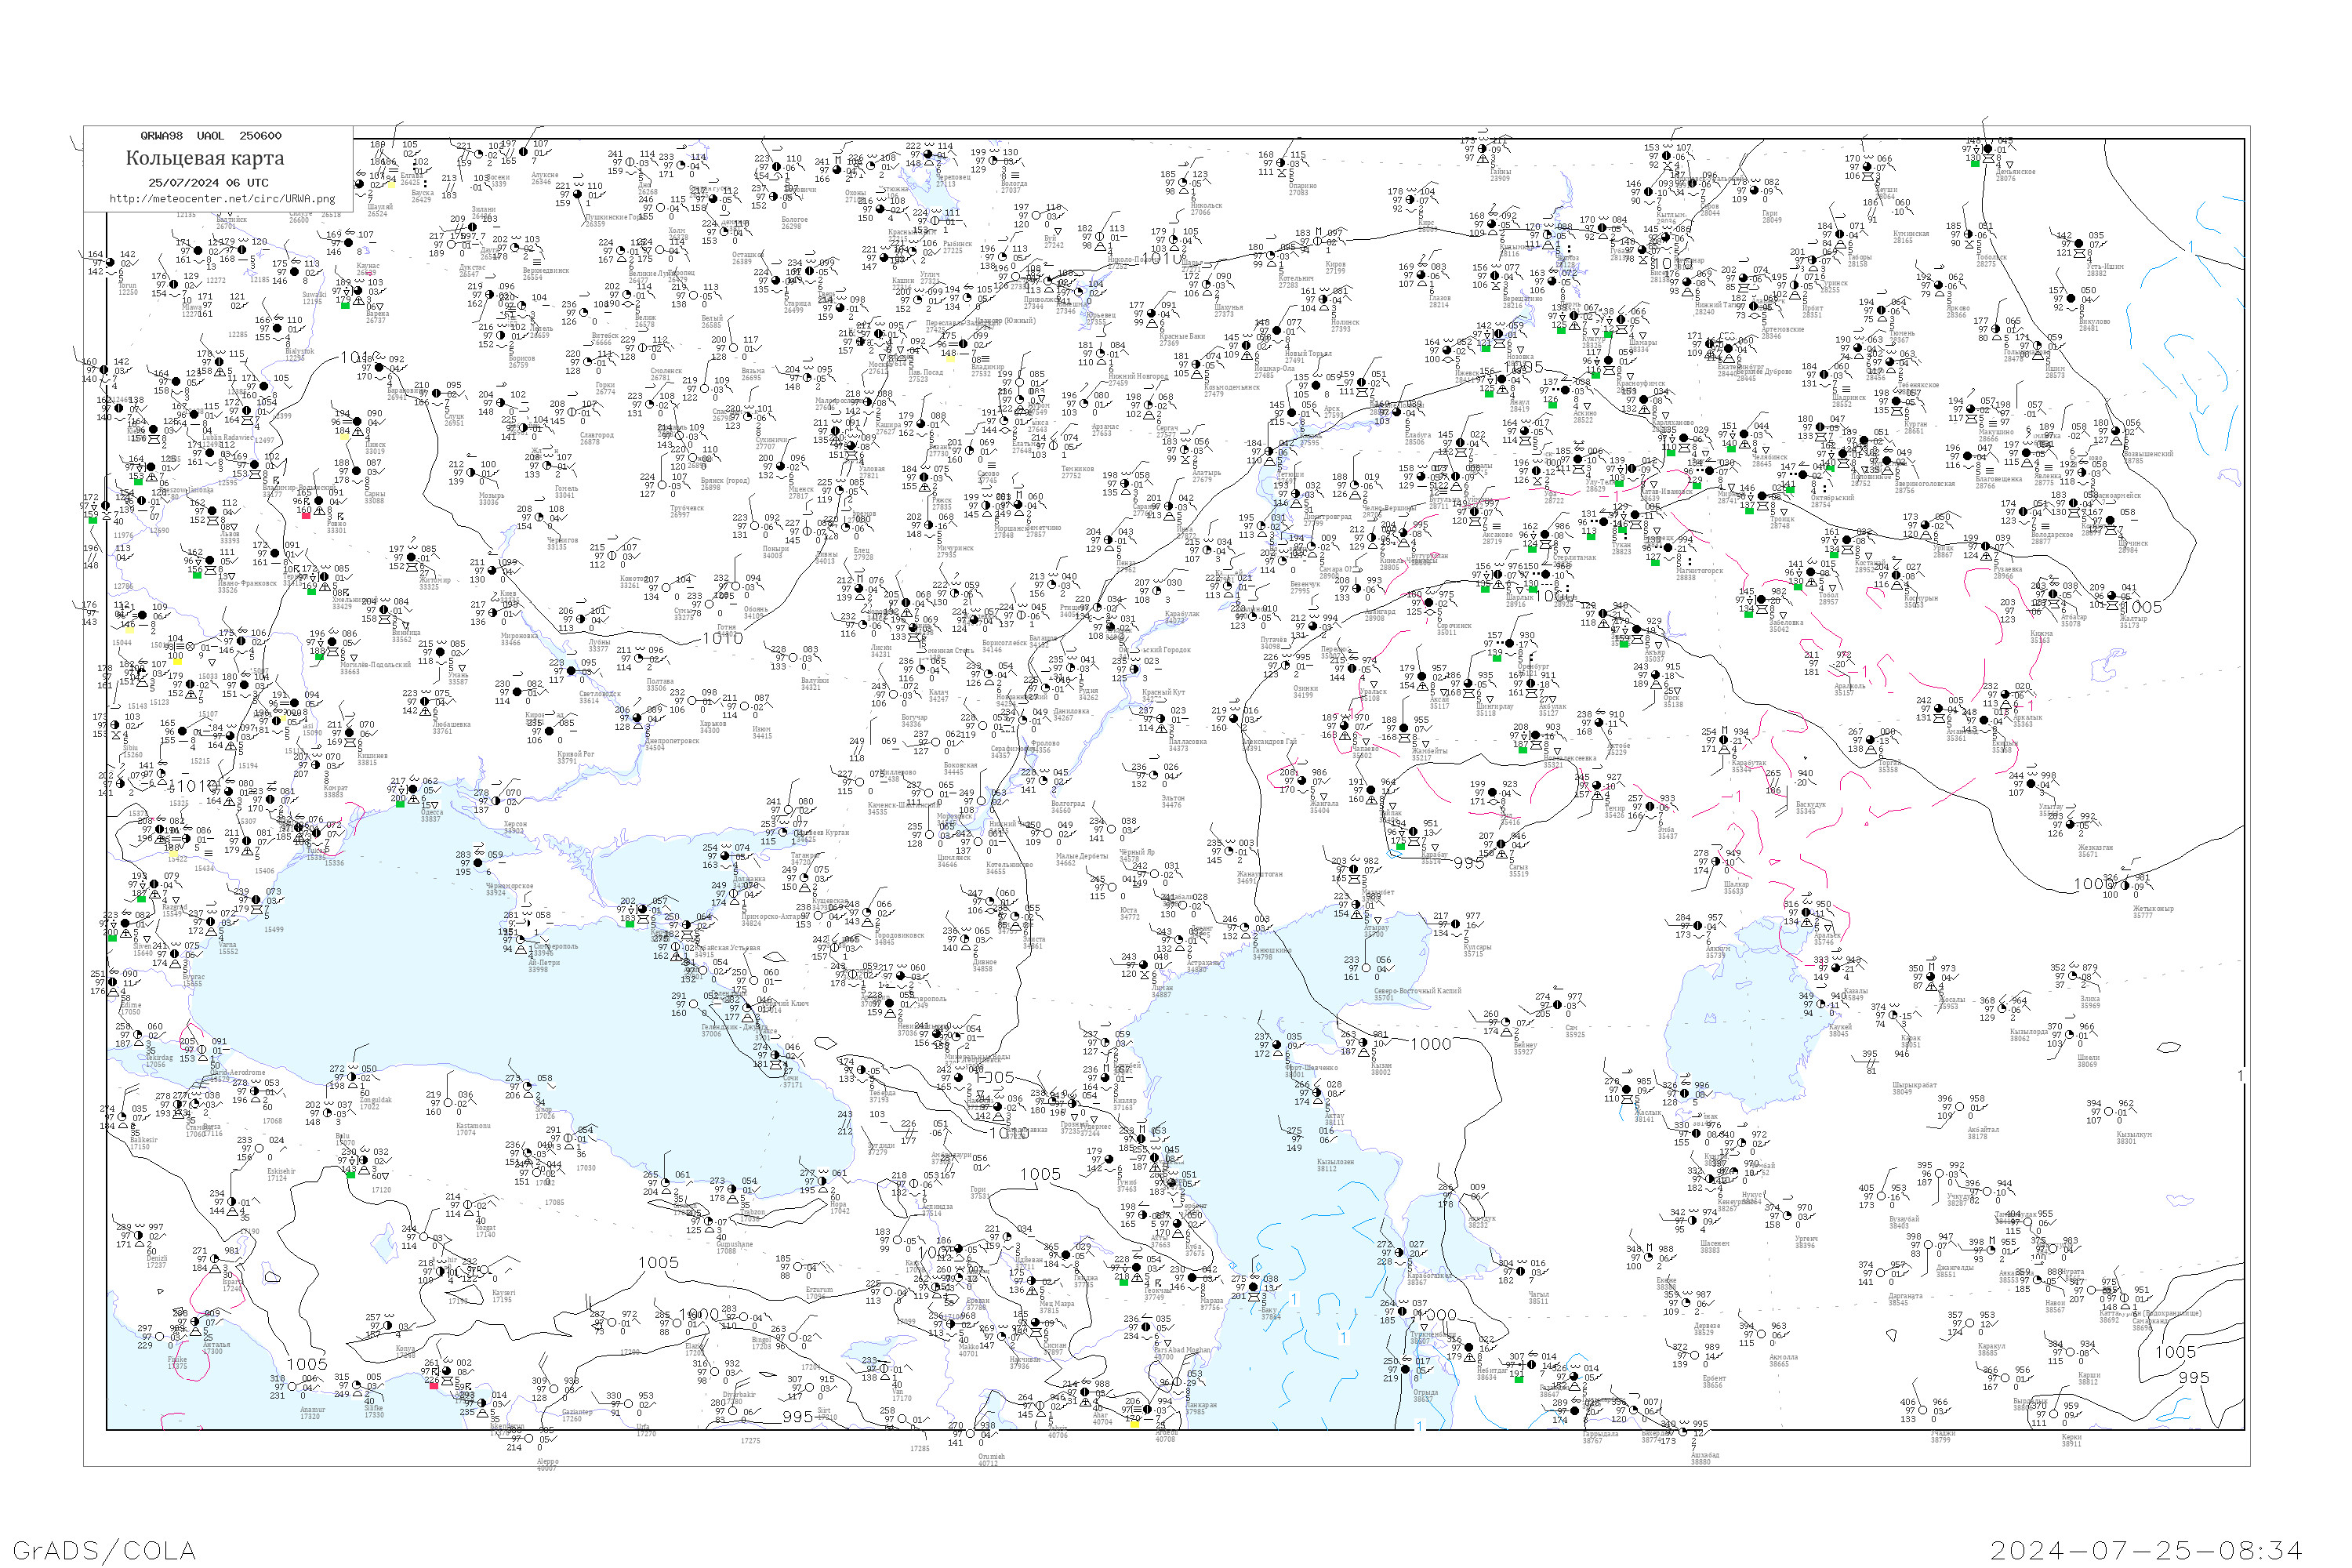This screenshot has width=2352, height=1568.
Task: Click the meteocenter.net URWA.png URL text
Action: pyautogui.click(x=222, y=198)
